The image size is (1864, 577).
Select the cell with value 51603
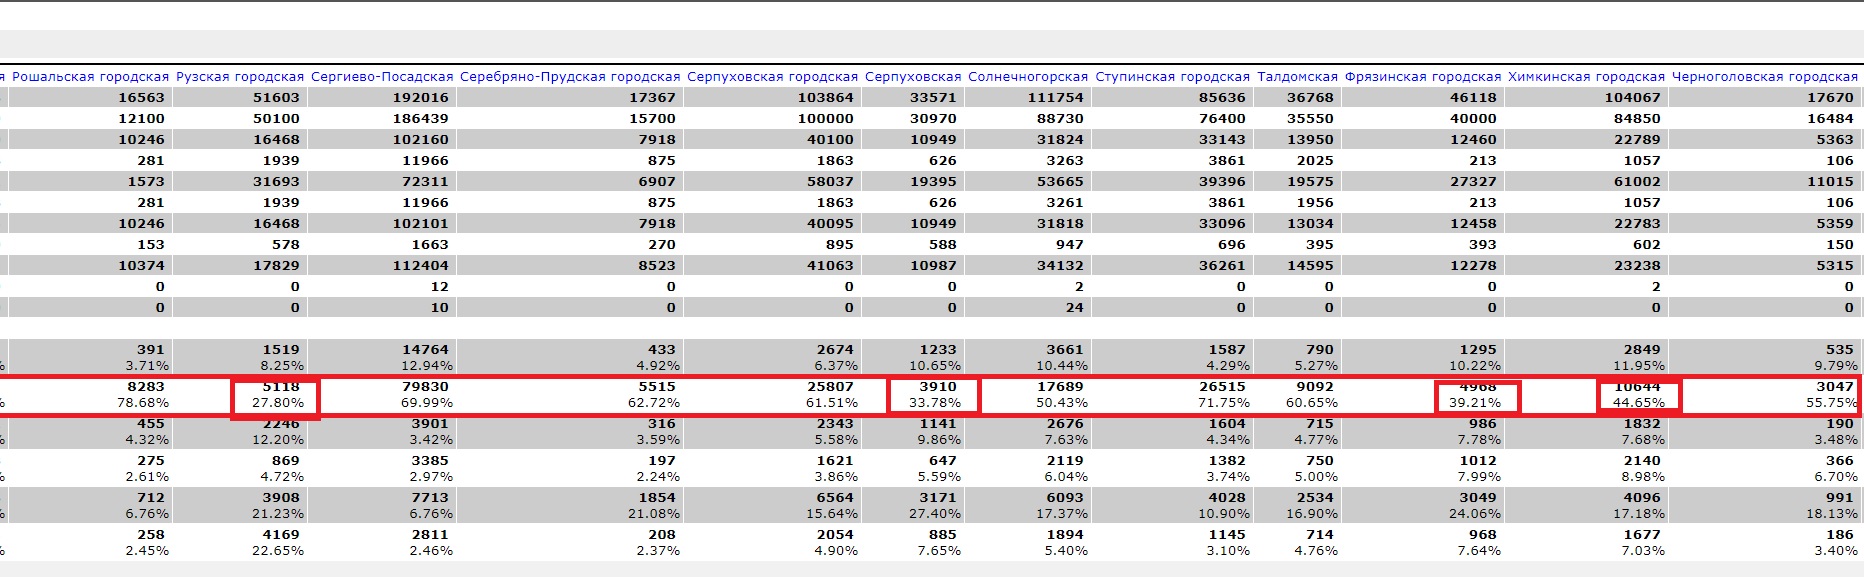239,97
